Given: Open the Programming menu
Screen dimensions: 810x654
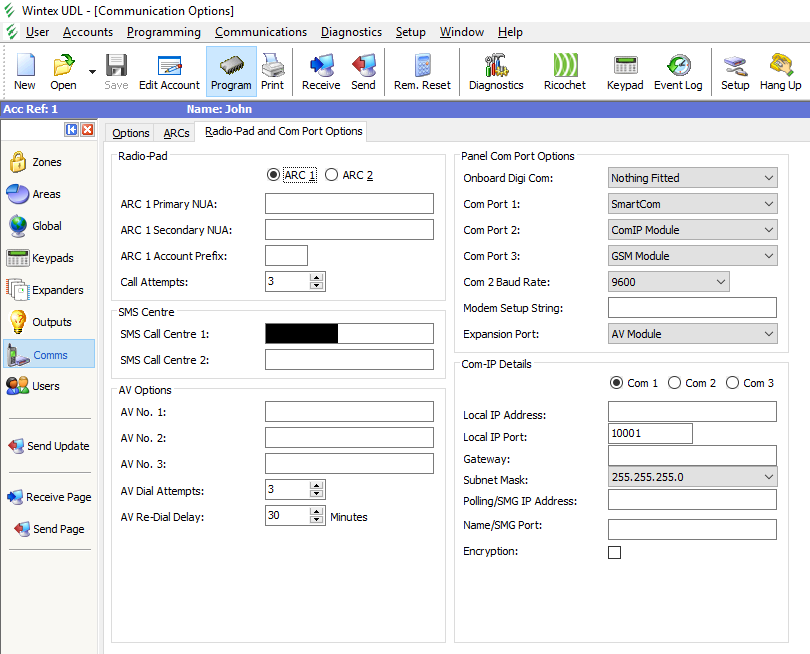Looking at the screenshot, I should (164, 32).
